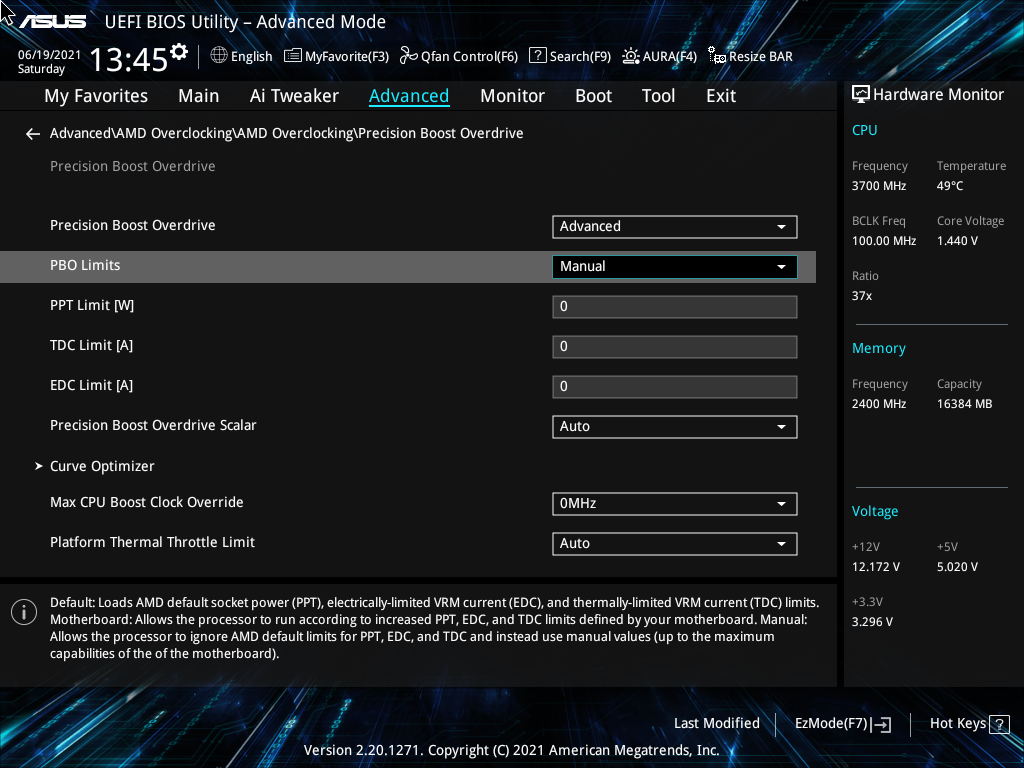Viewport: 1024px width, 768px height.
Task: Click the Voltage heading in Hardware Monitor
Action: [874, 511]
